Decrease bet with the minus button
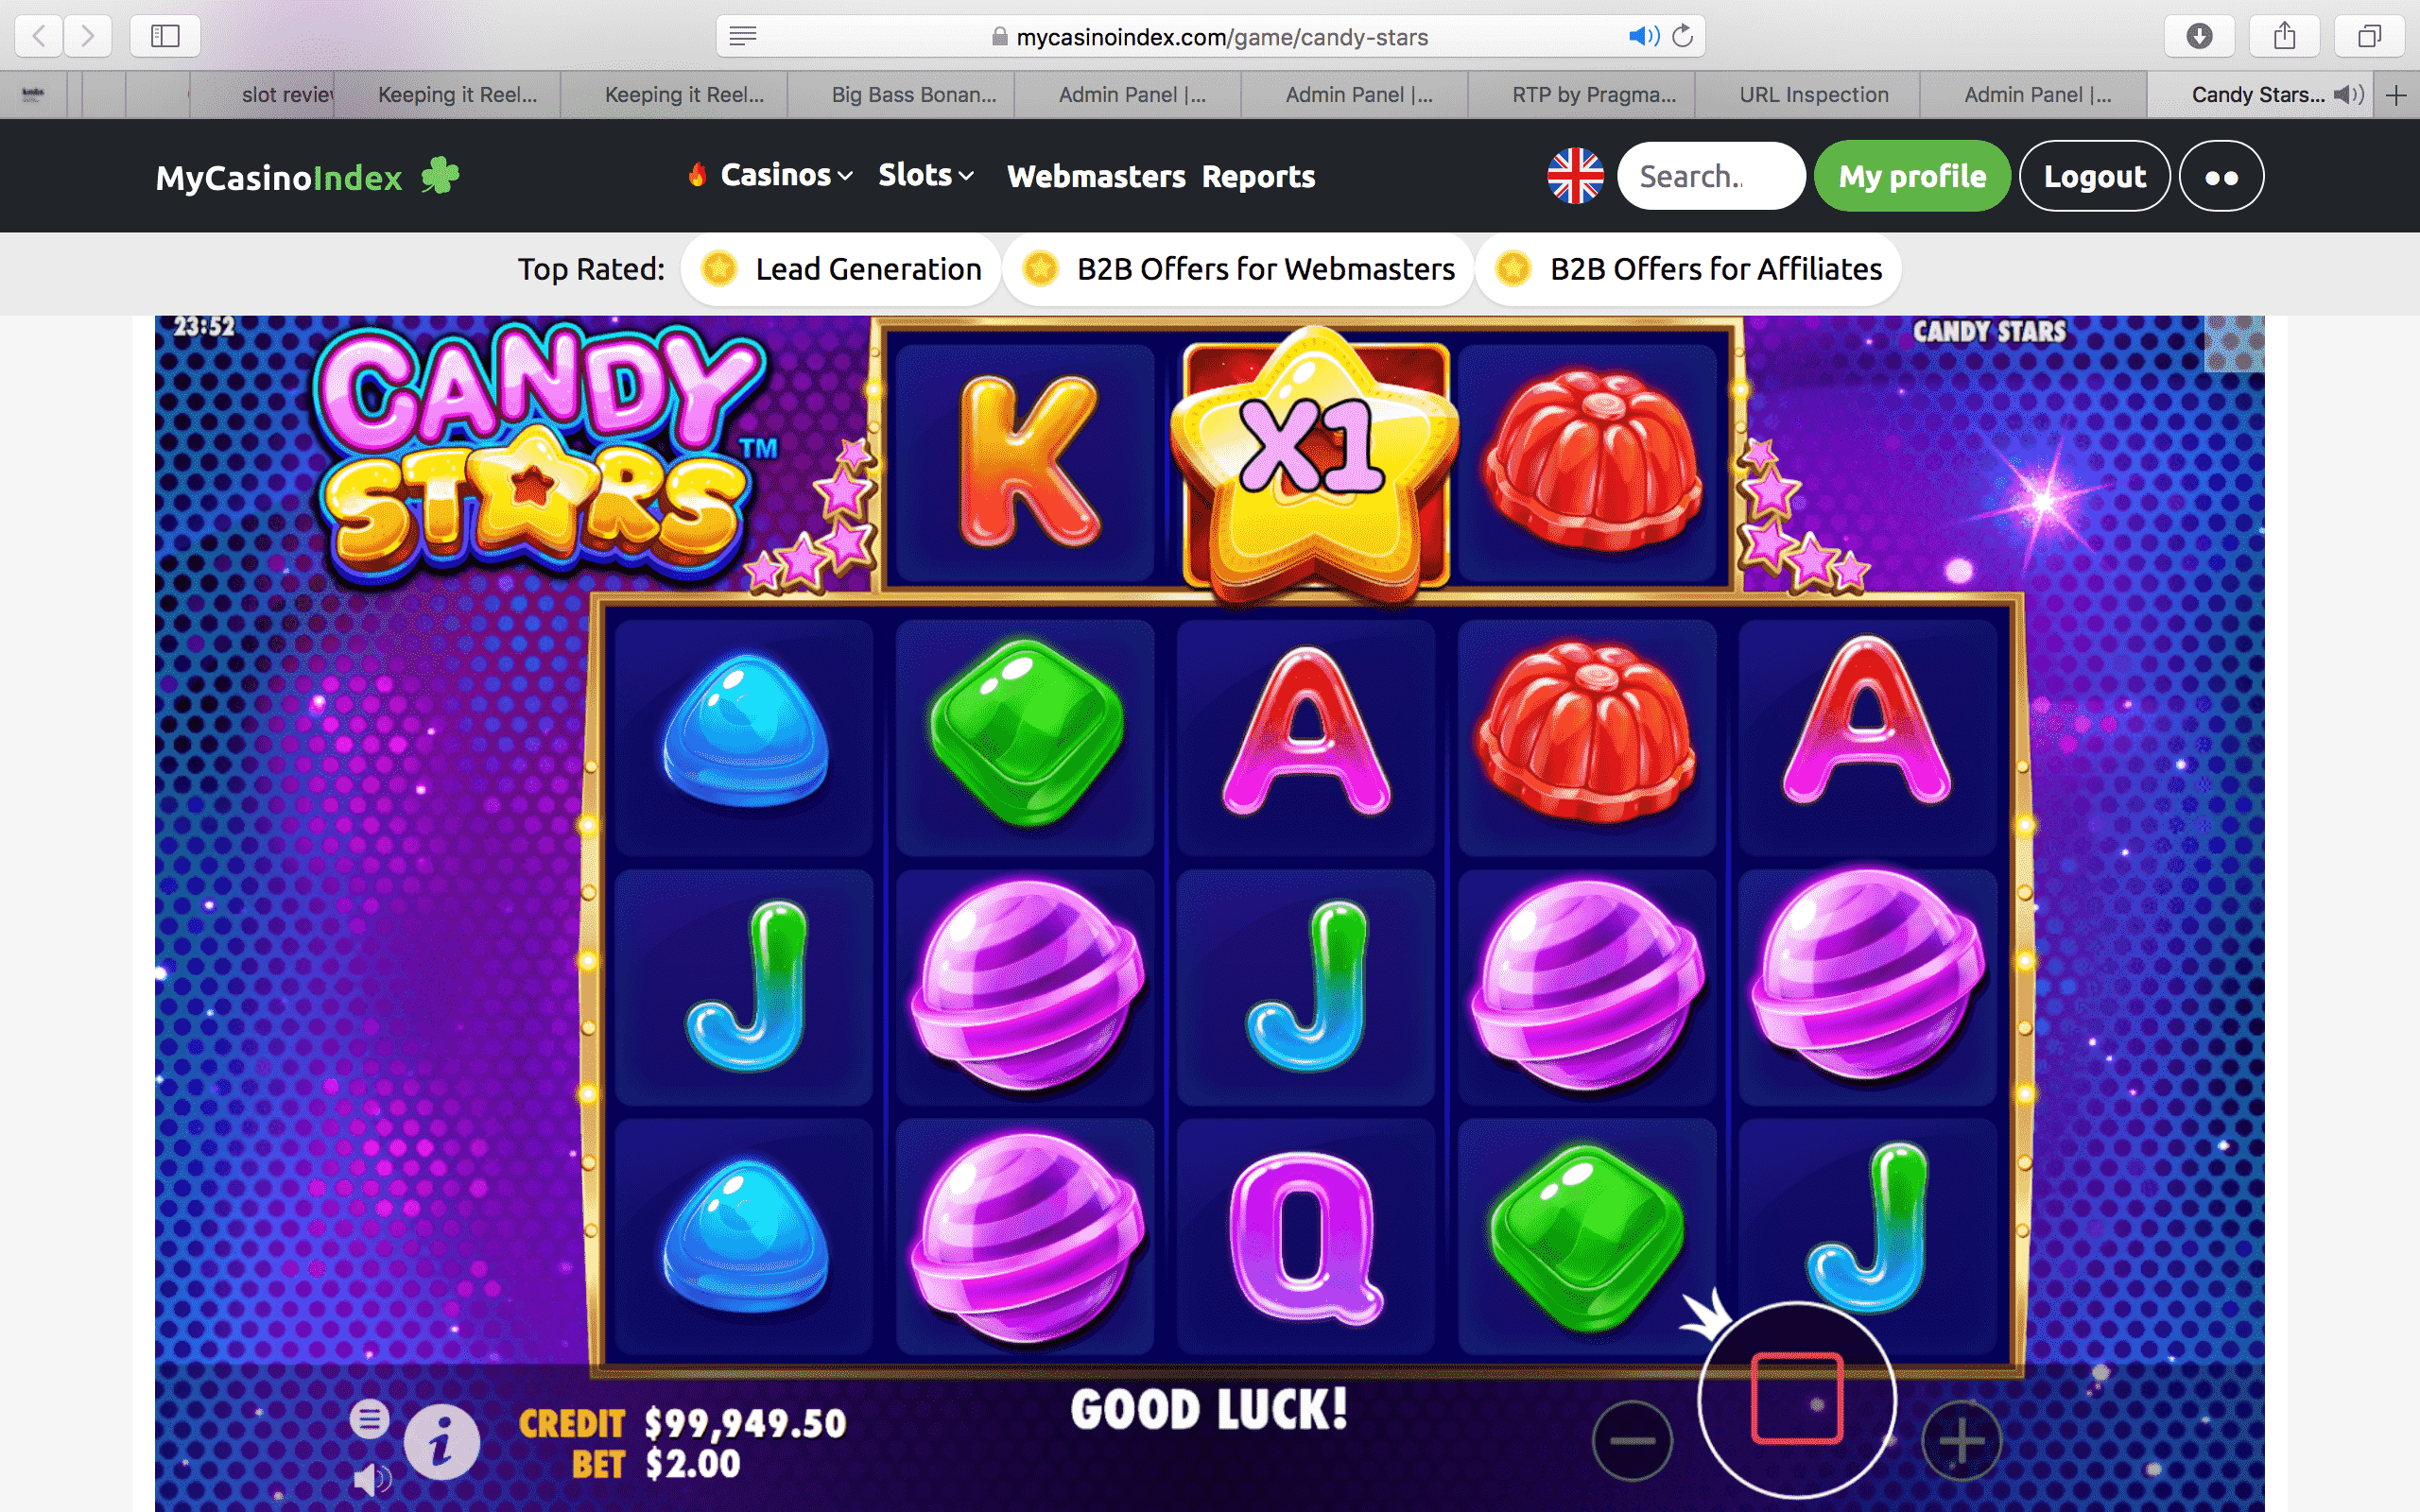Viewport: 2420px width, 1512px height. [x=1632, y=1441]
